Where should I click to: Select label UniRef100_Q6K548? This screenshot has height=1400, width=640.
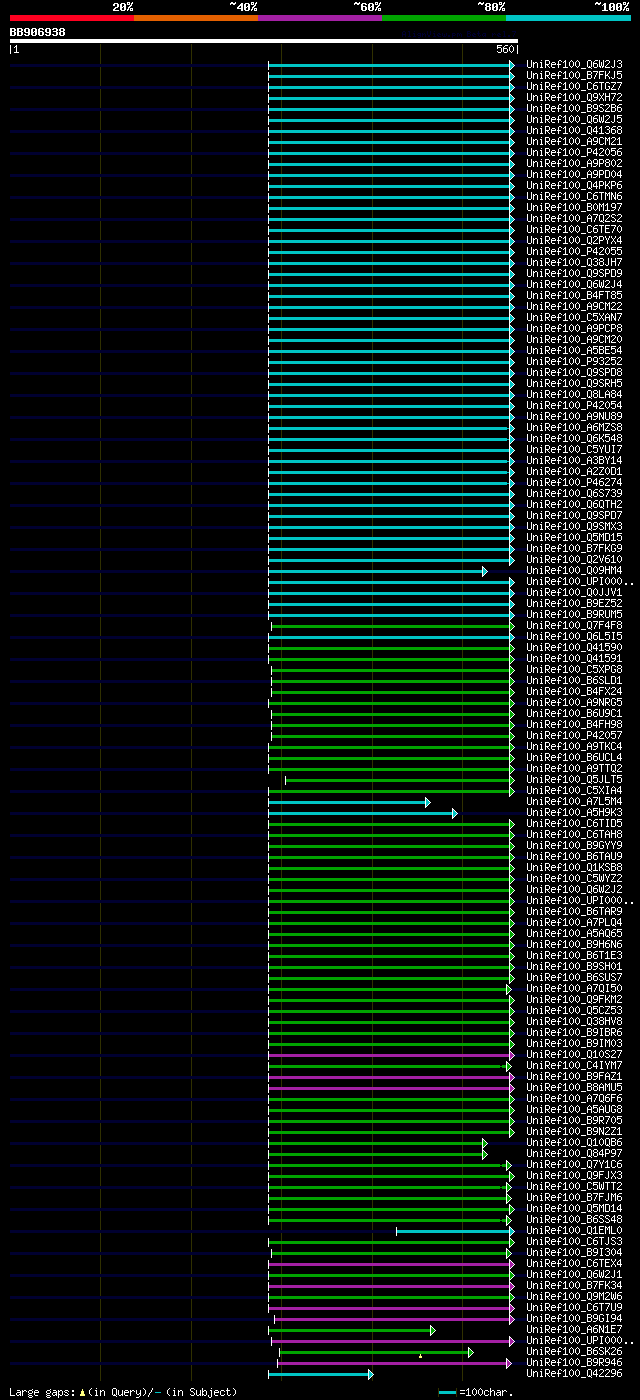tap(574, 439)
